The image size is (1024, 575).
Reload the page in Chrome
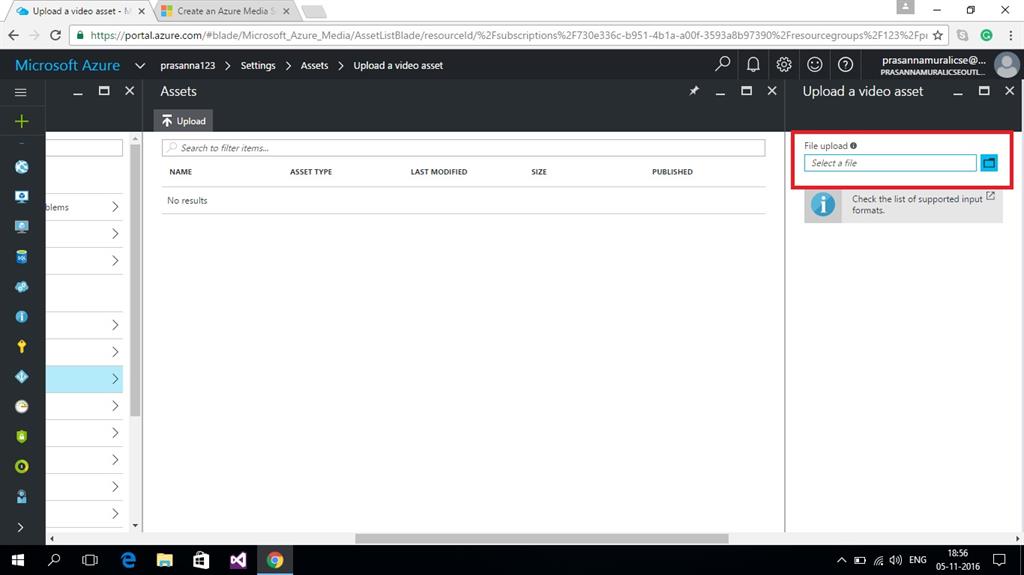tap(56, 35)
